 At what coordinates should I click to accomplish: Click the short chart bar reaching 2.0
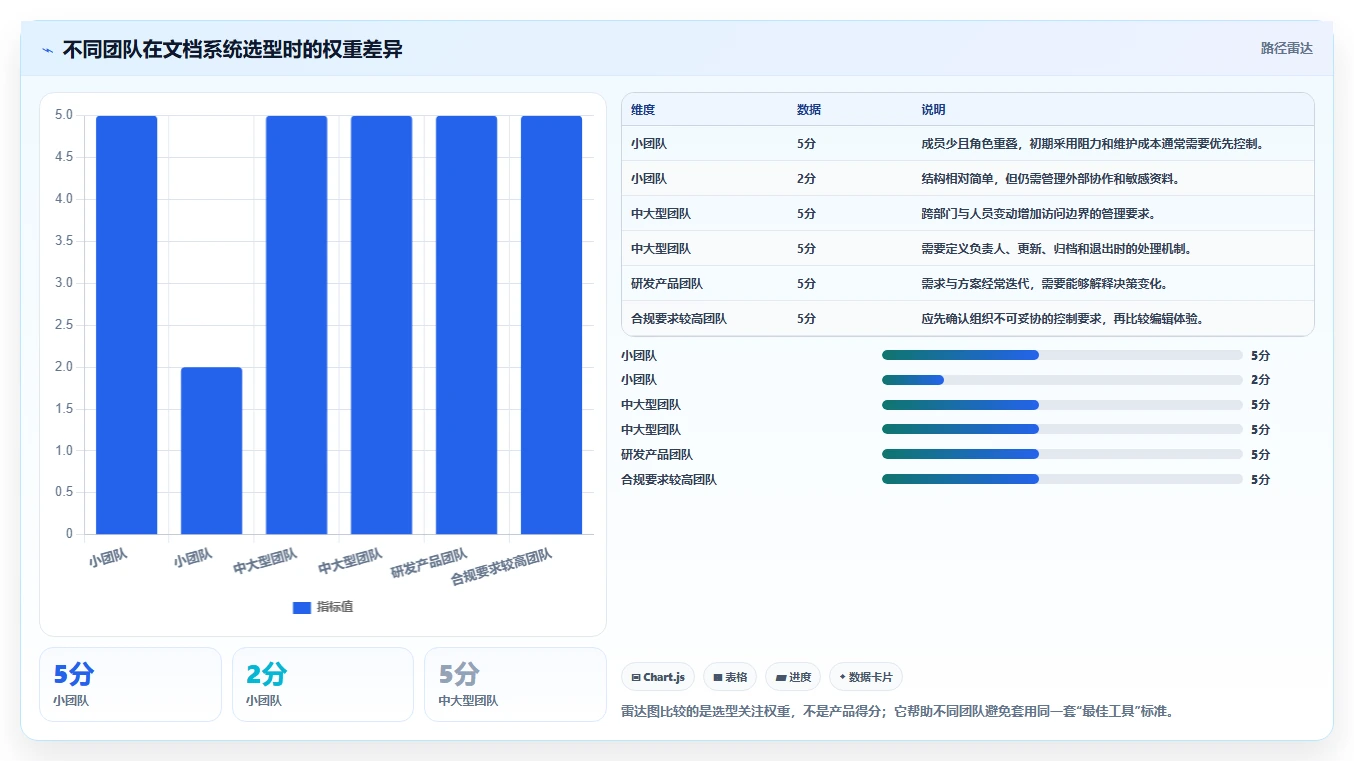211,450
